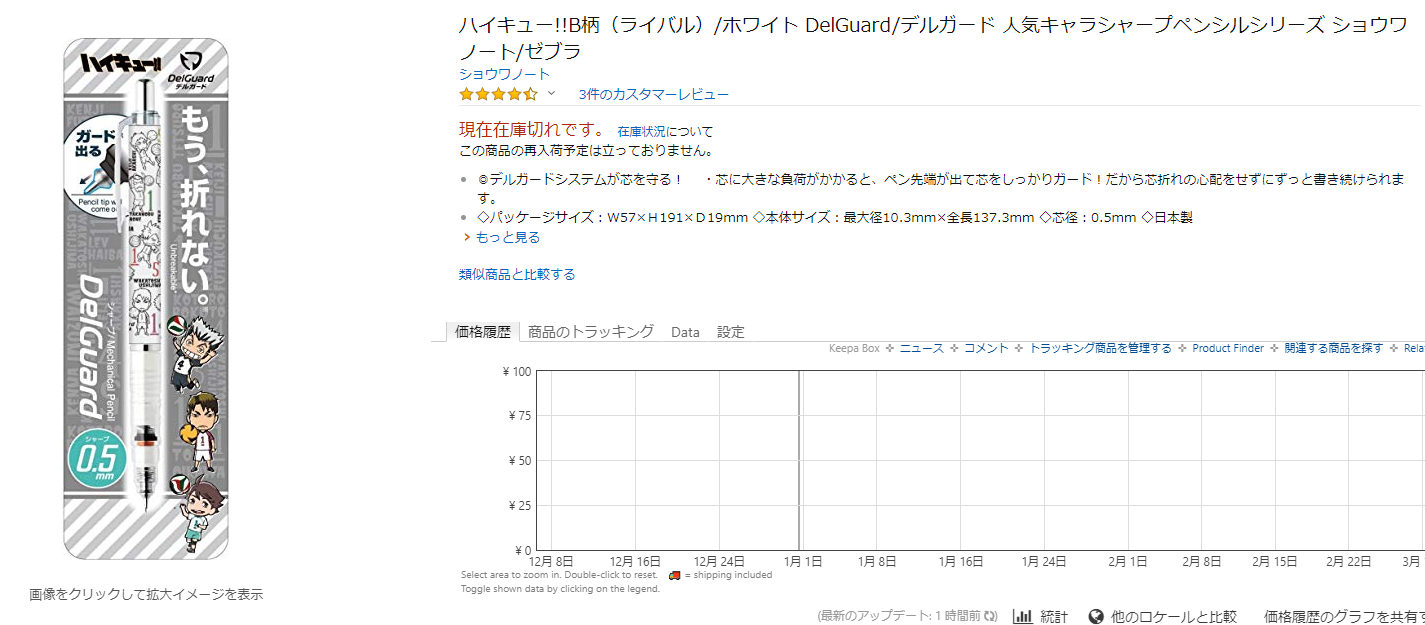Click the shipping truck legend icon
Viewport: 1425px width, 625px height.
(x=675, y=575)
